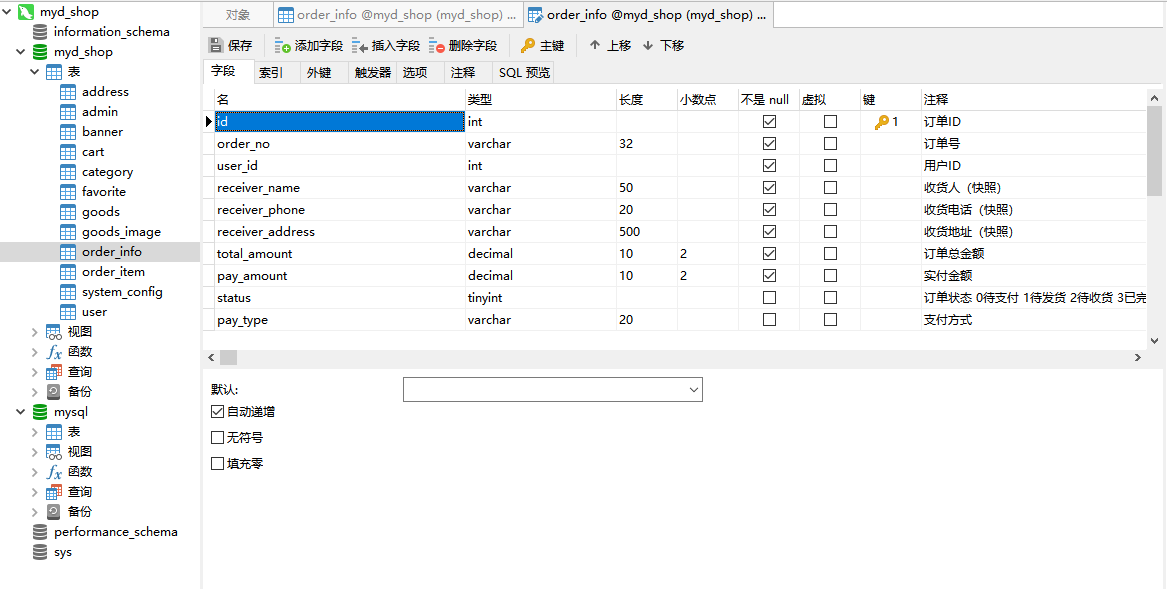Toggle Not null checkbox for status row
Image resolution: width=1167 pixels, height=589 pixels.
coord(770,298)
